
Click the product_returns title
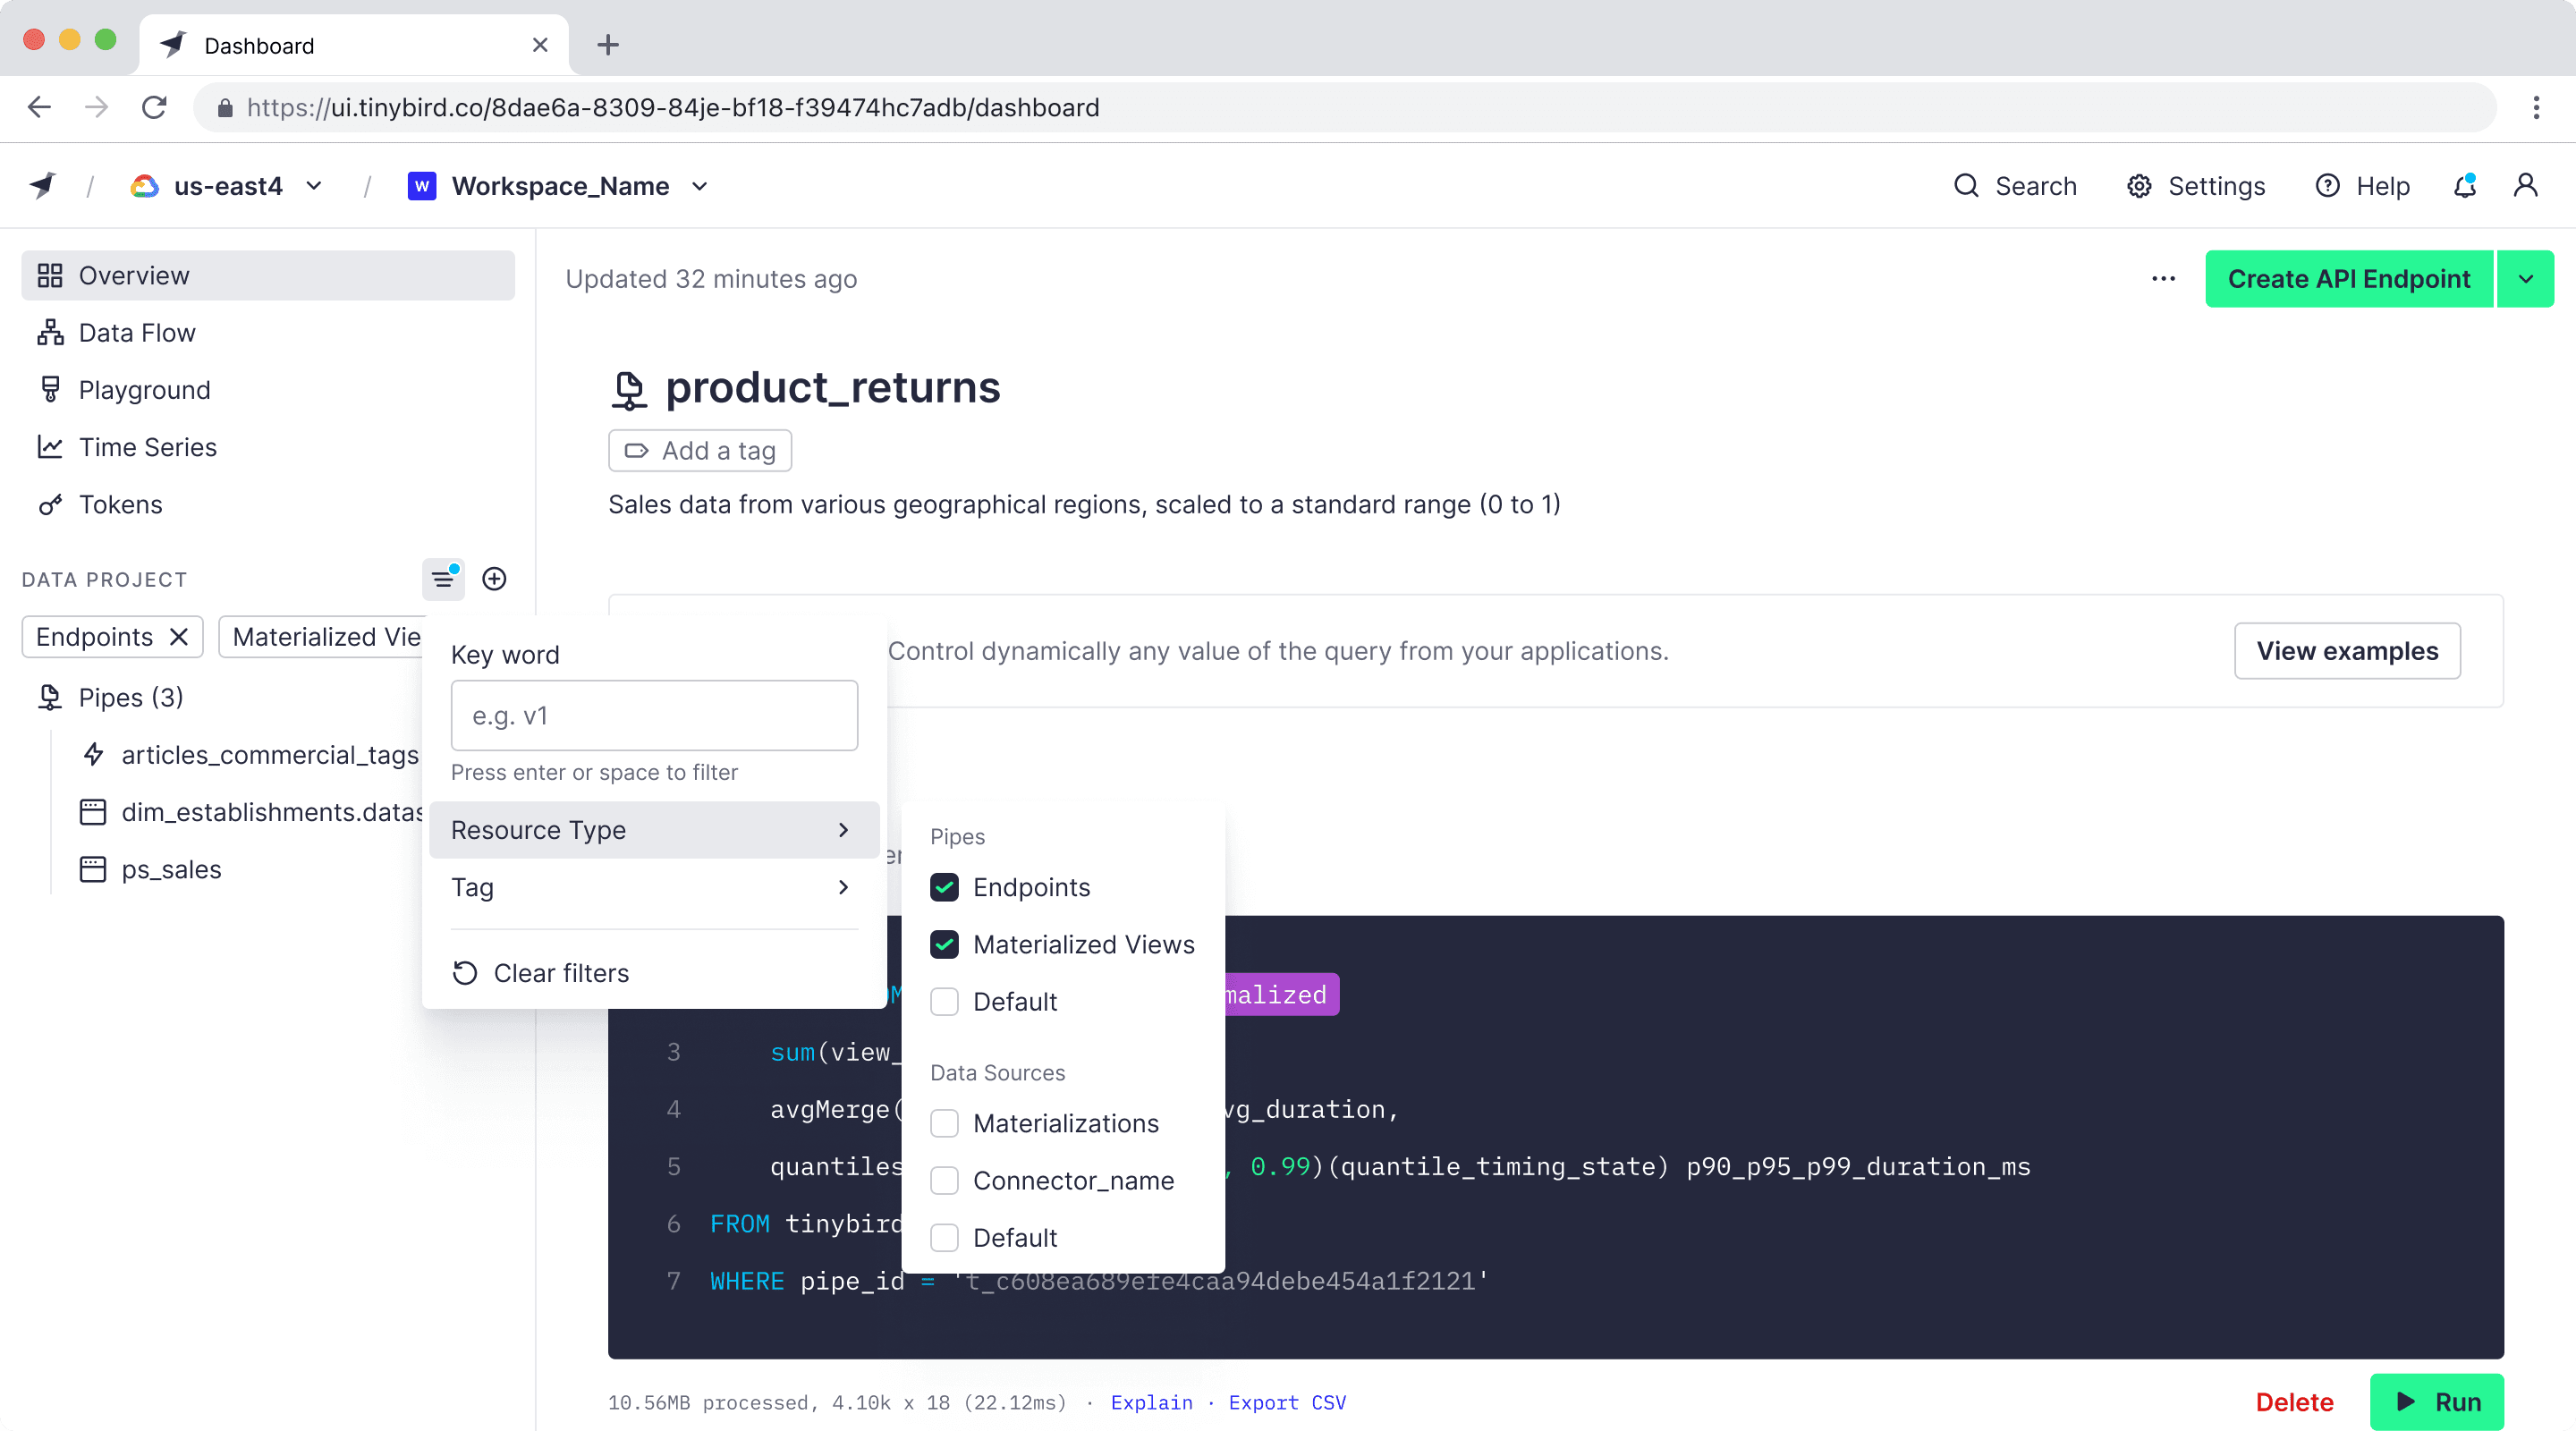tap(832, 388)
